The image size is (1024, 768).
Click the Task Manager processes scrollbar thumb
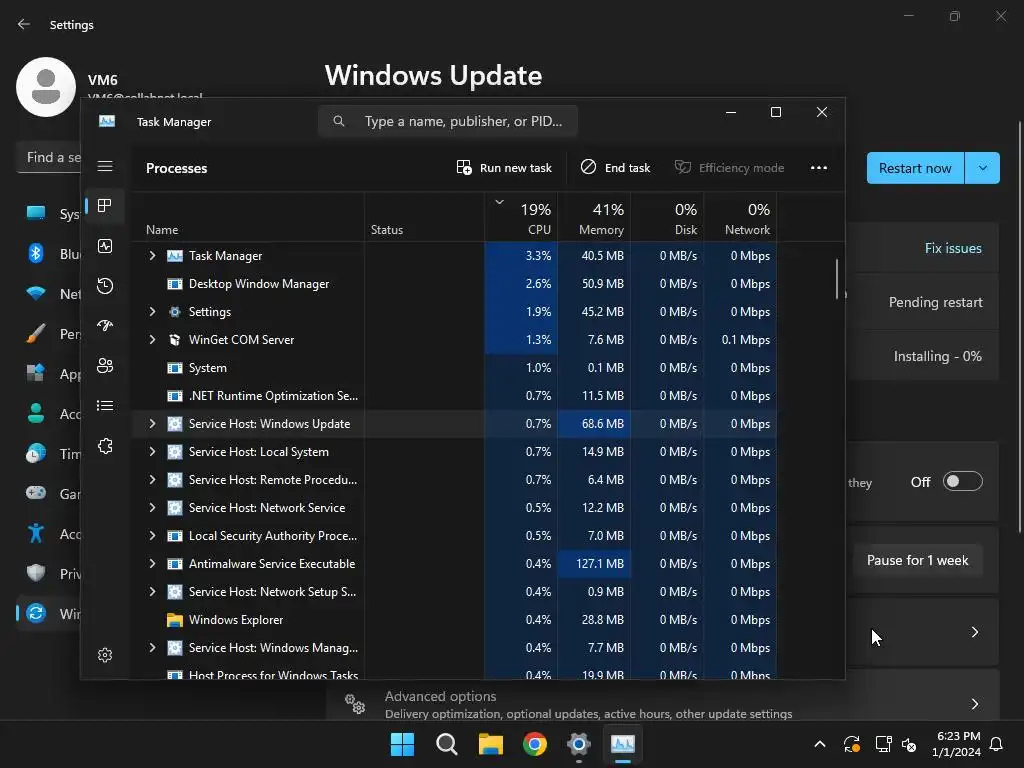click(837, 279)
